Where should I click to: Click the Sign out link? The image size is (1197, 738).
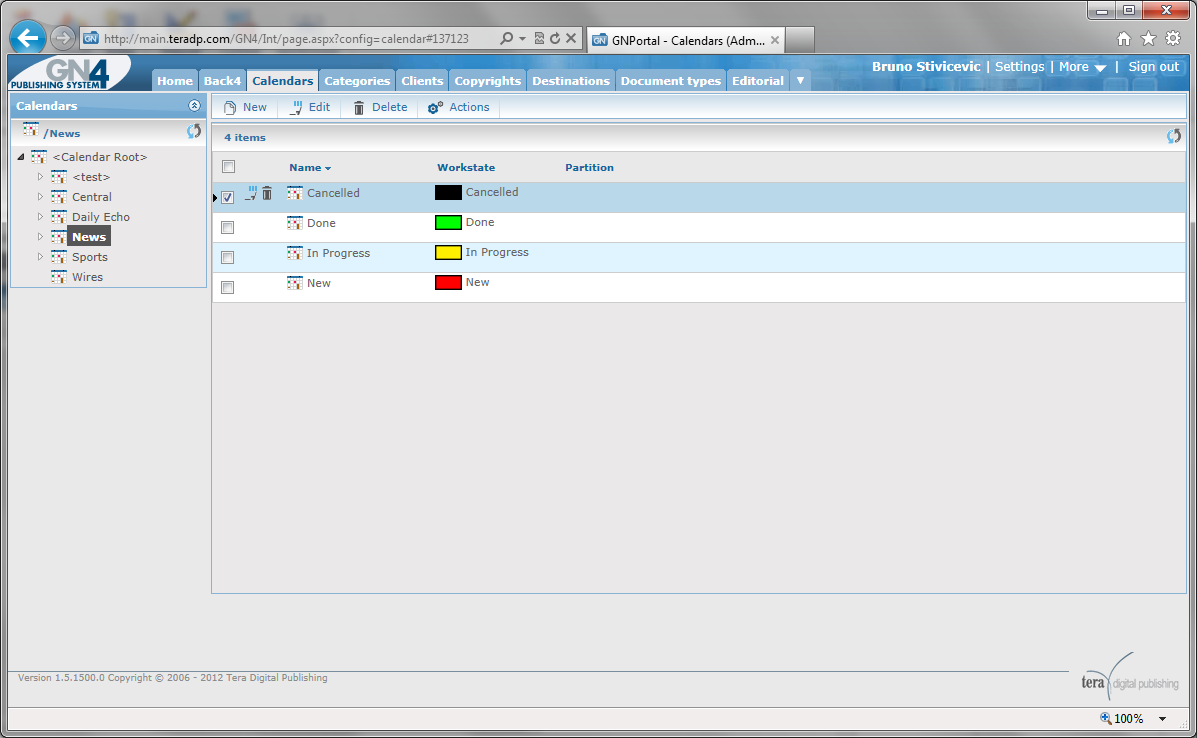click(x=1153, y=66)
